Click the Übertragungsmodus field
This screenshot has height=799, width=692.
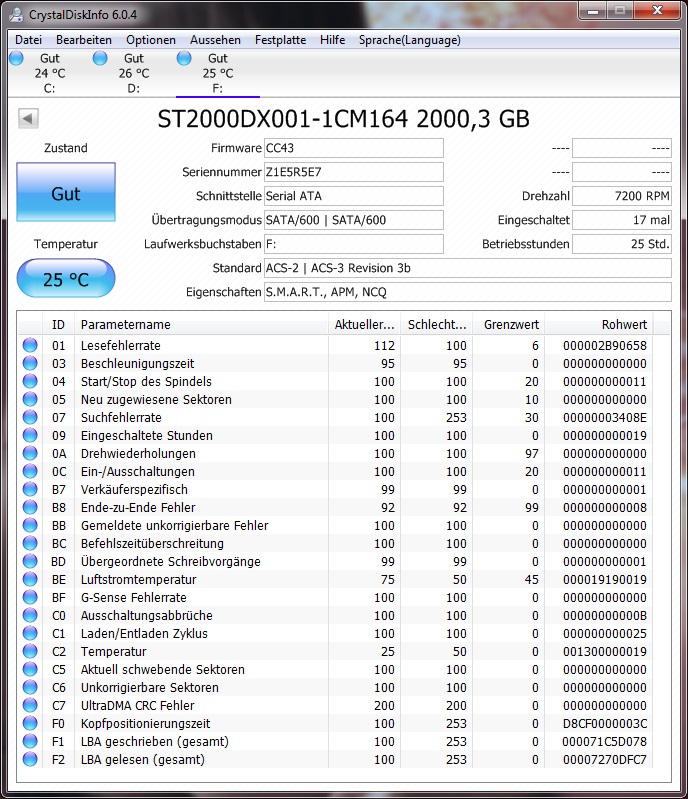354,220
